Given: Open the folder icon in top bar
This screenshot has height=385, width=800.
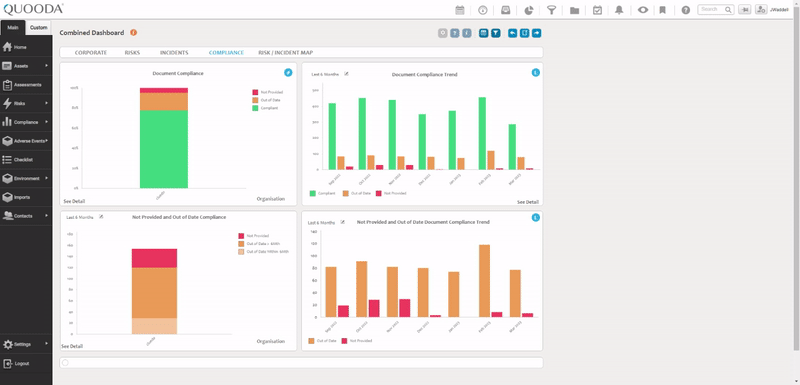Looking at the screenshot, I should pos(574,10).
